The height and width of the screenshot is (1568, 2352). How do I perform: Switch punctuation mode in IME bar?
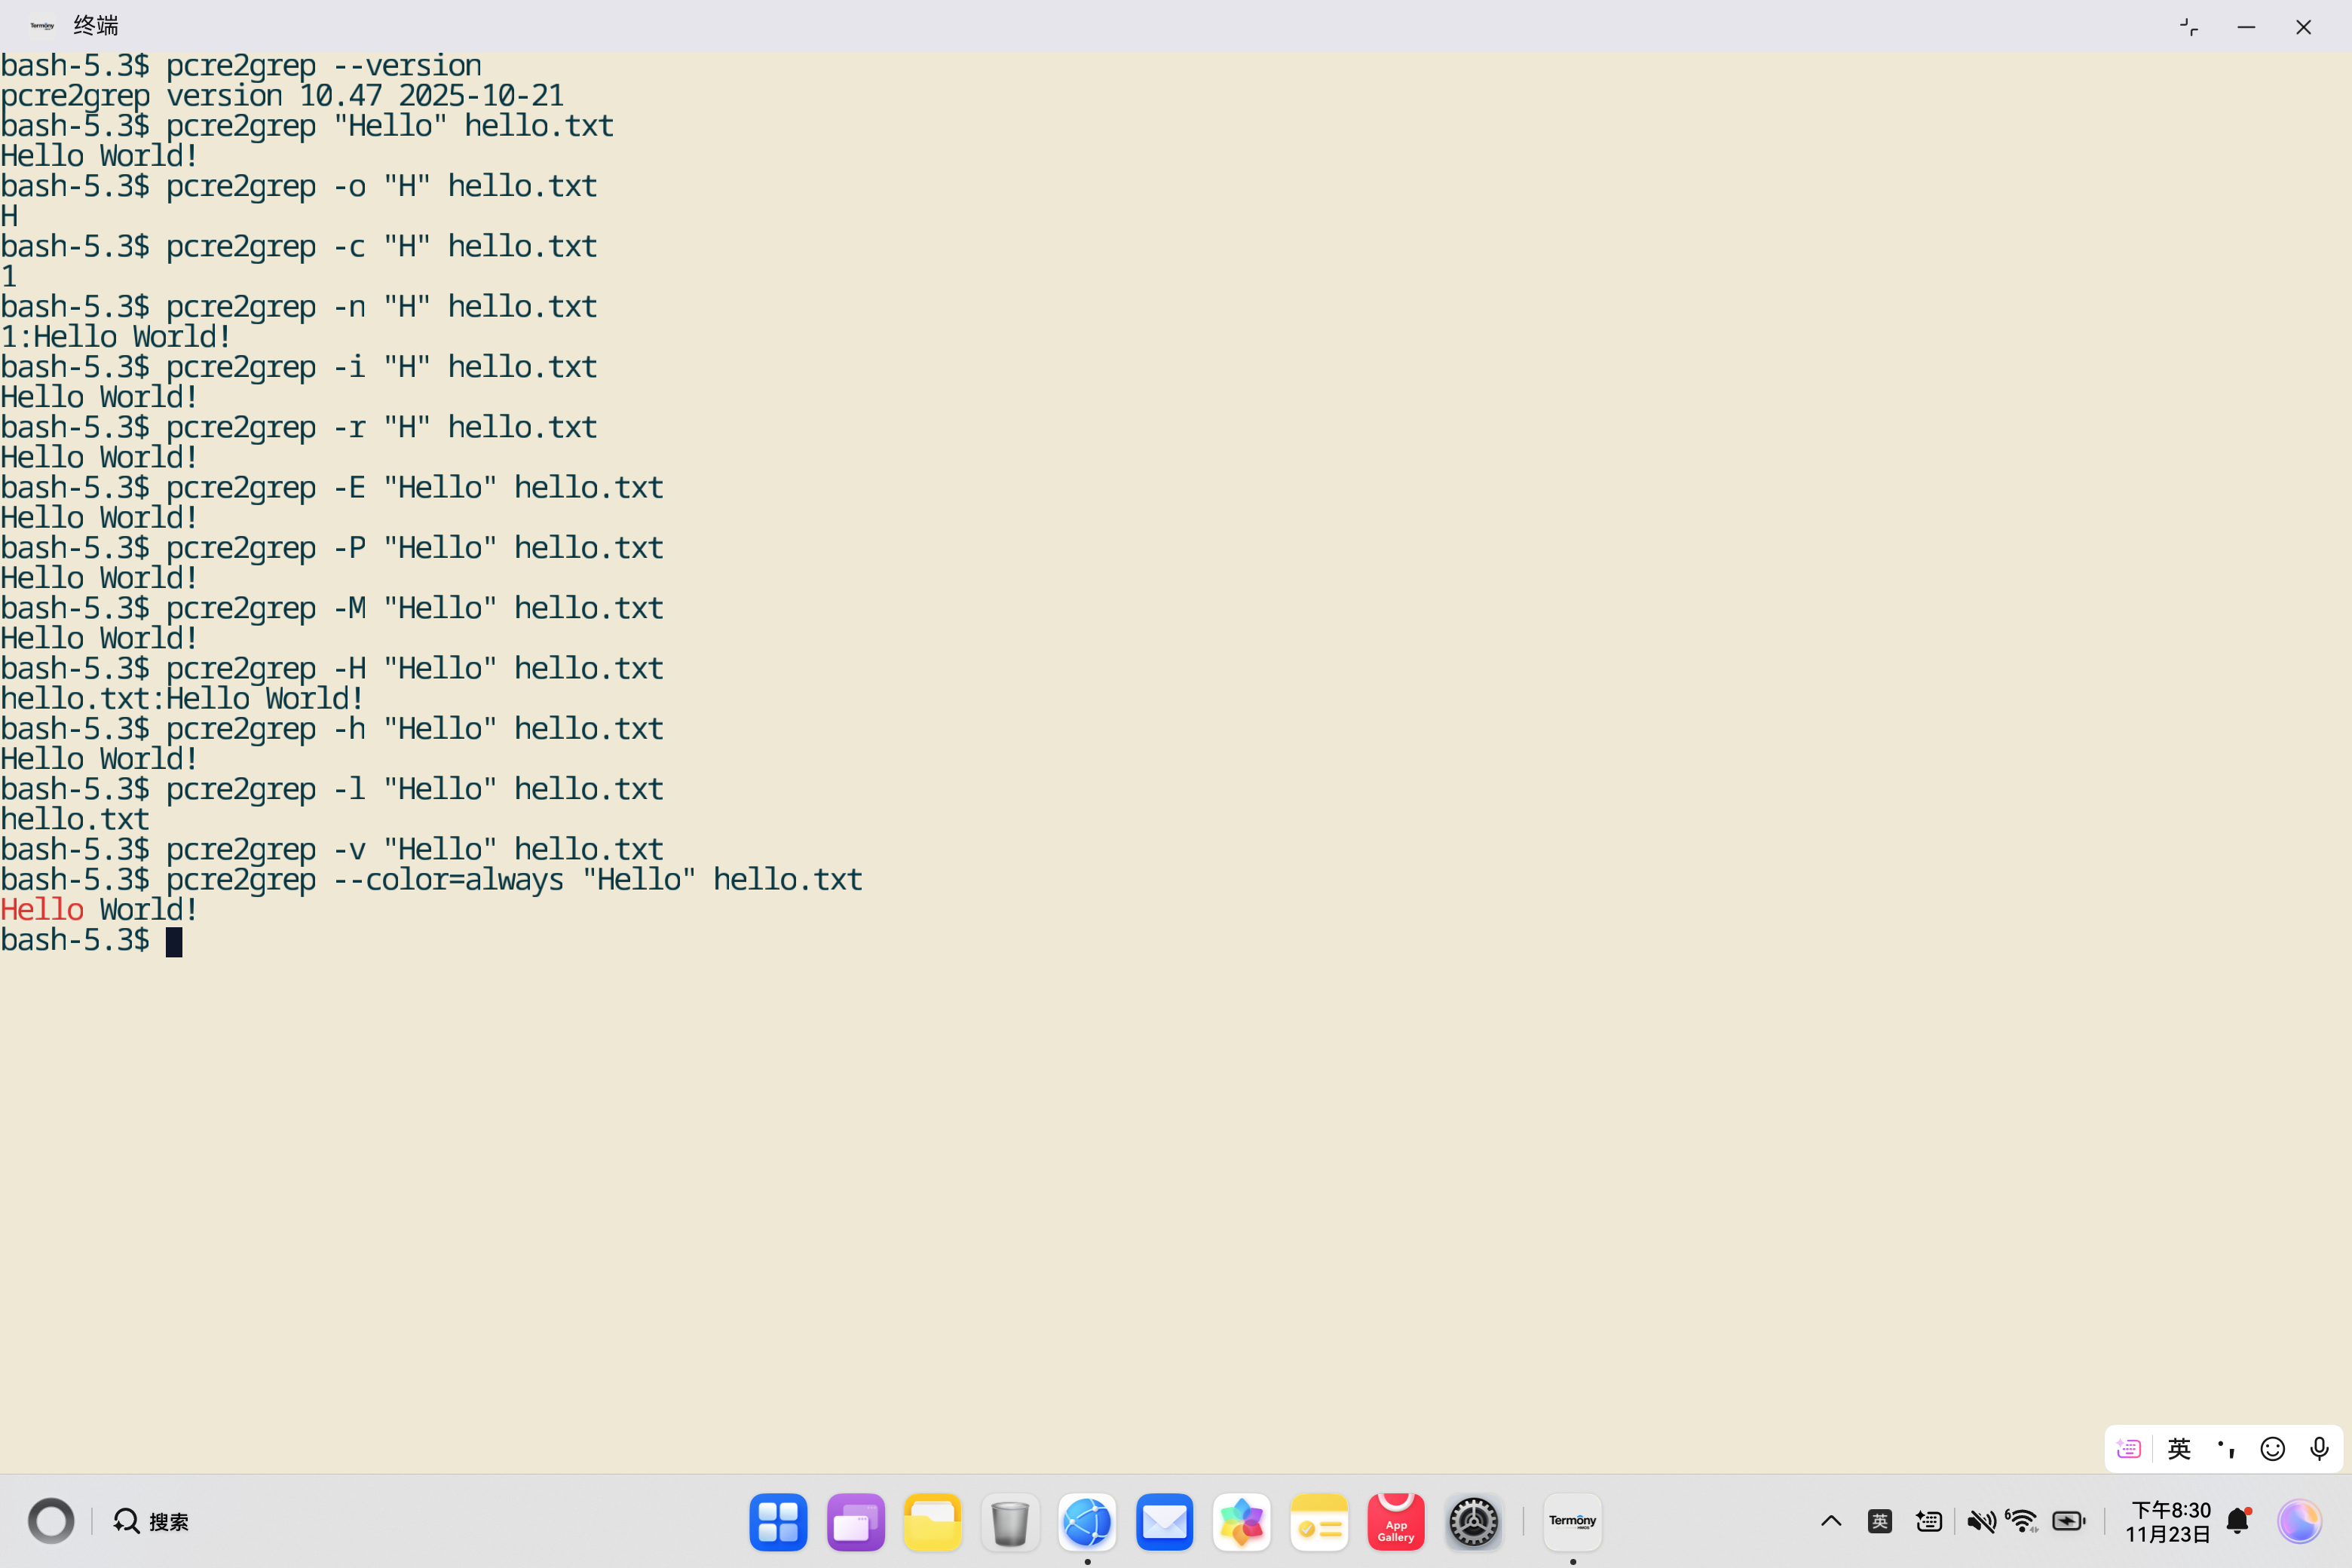(x=2226, y=1448)
